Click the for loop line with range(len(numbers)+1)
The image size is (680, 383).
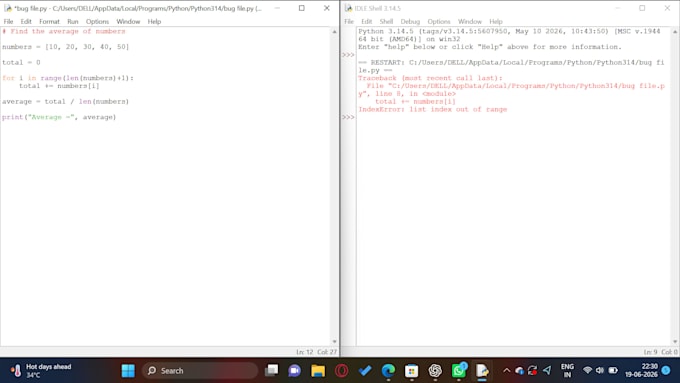(68, 78)
